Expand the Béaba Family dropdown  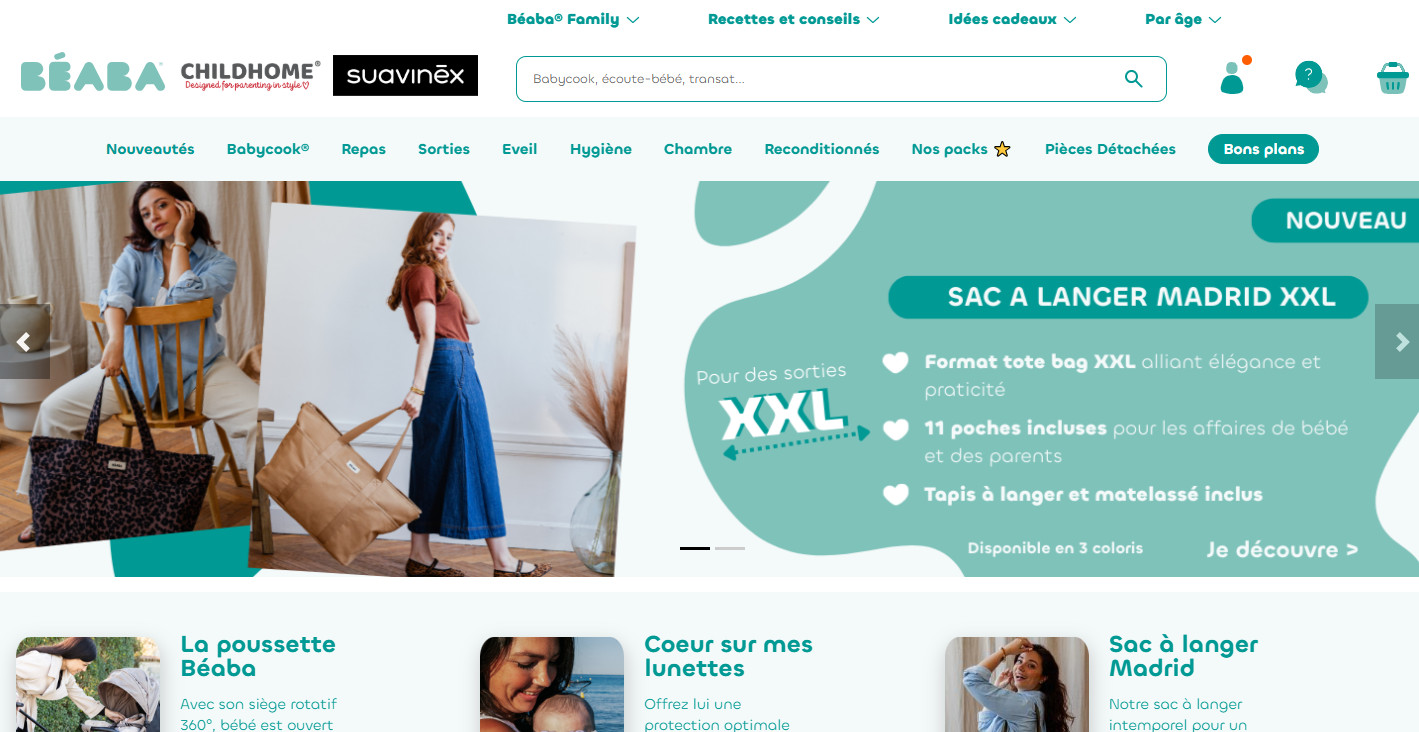573,19
